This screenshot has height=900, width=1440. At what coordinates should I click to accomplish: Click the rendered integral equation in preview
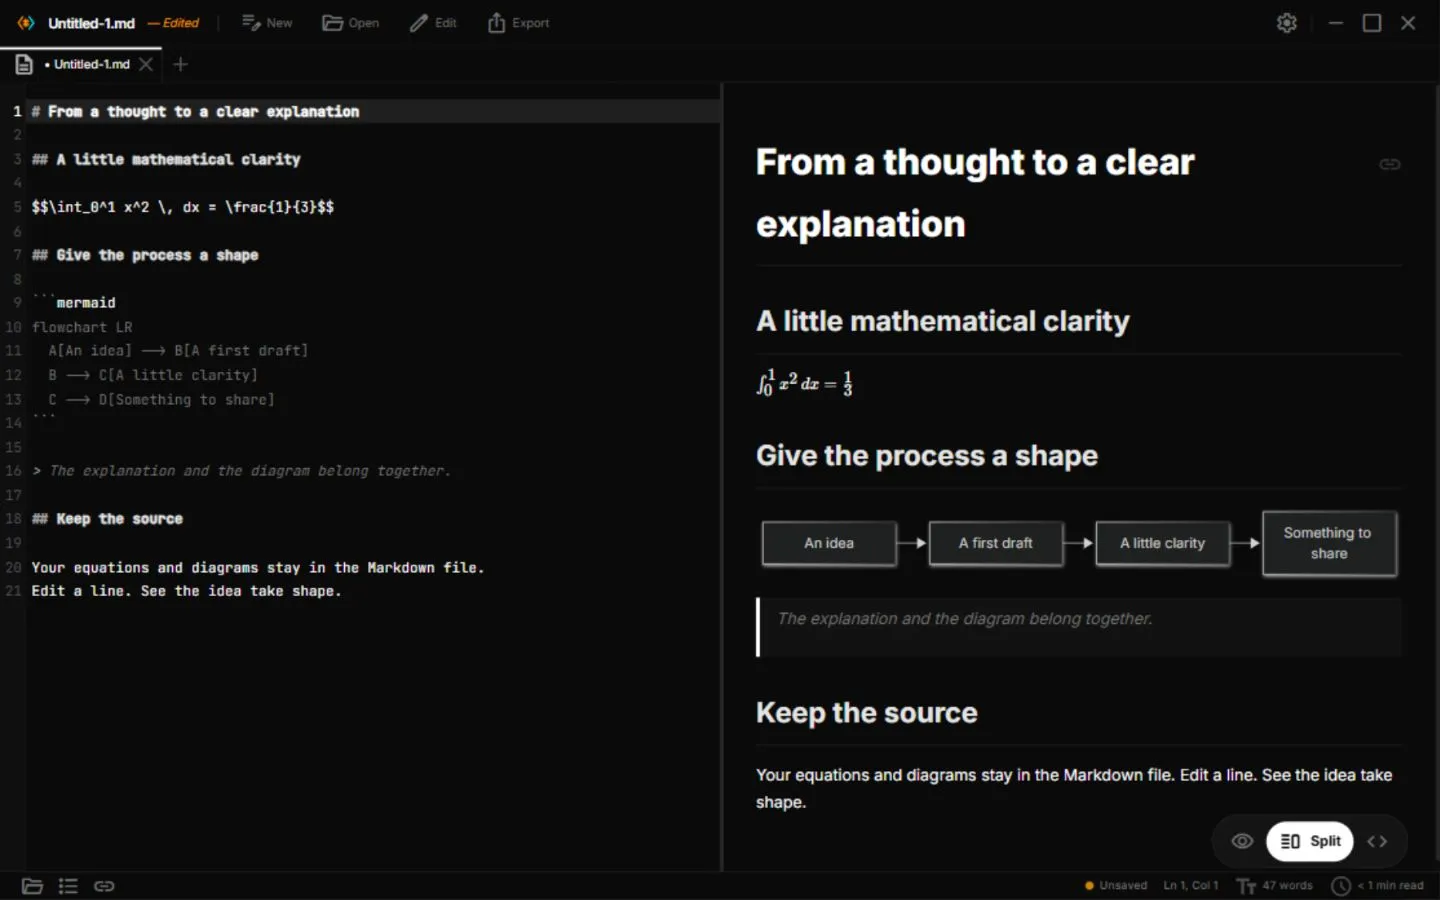(x=805, y=383)
